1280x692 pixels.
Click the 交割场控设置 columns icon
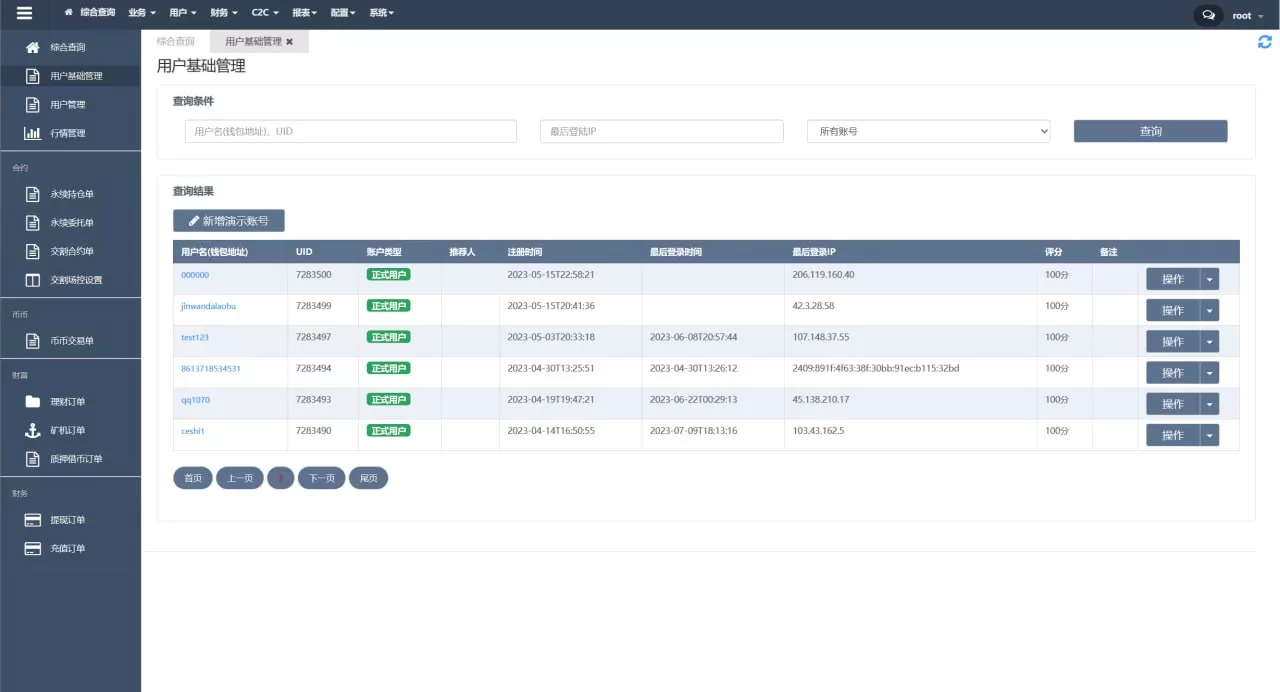click(x=33, y=280)
